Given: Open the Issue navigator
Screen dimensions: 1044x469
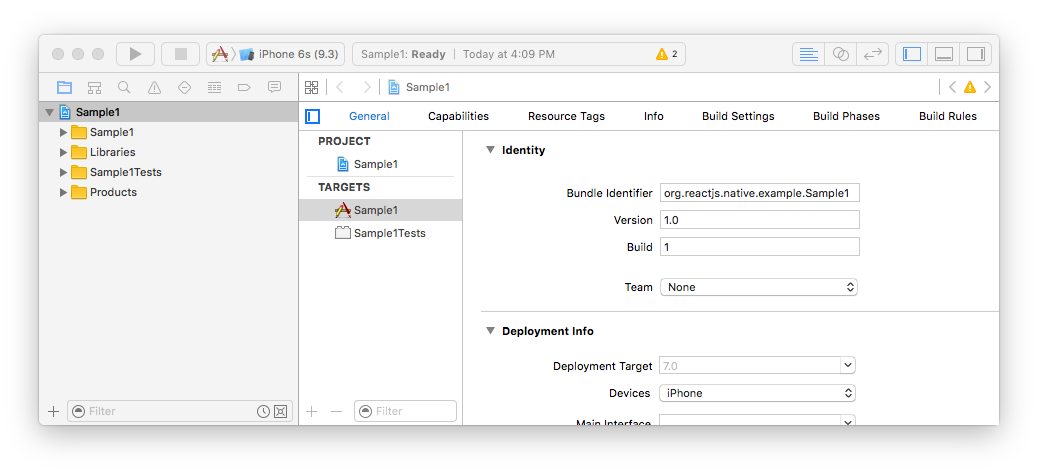Looking at the screenshot, I should coord(154,87).
